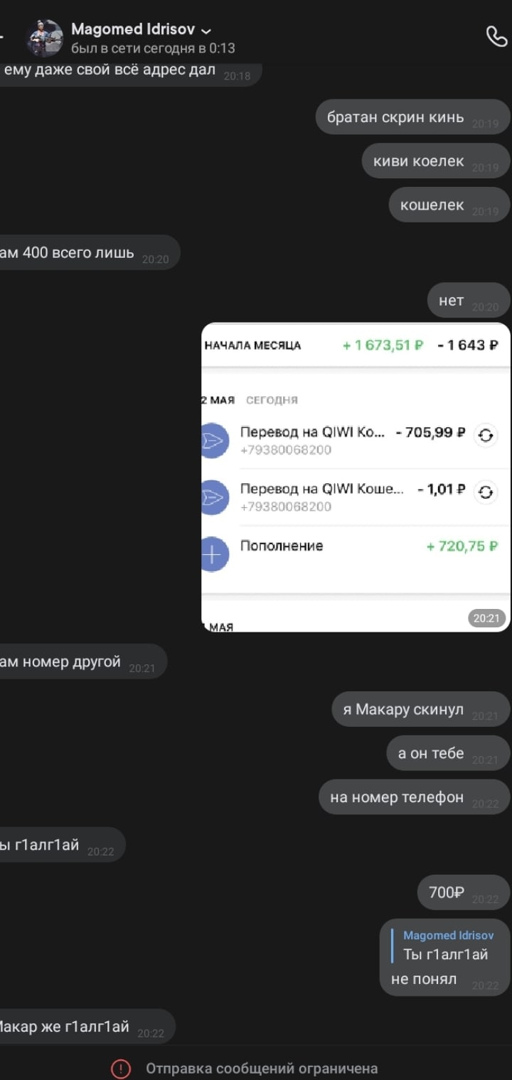Select the '700₽' message bubble
The width and height of the screenshot is (512, 1080).
coord(464,893)
